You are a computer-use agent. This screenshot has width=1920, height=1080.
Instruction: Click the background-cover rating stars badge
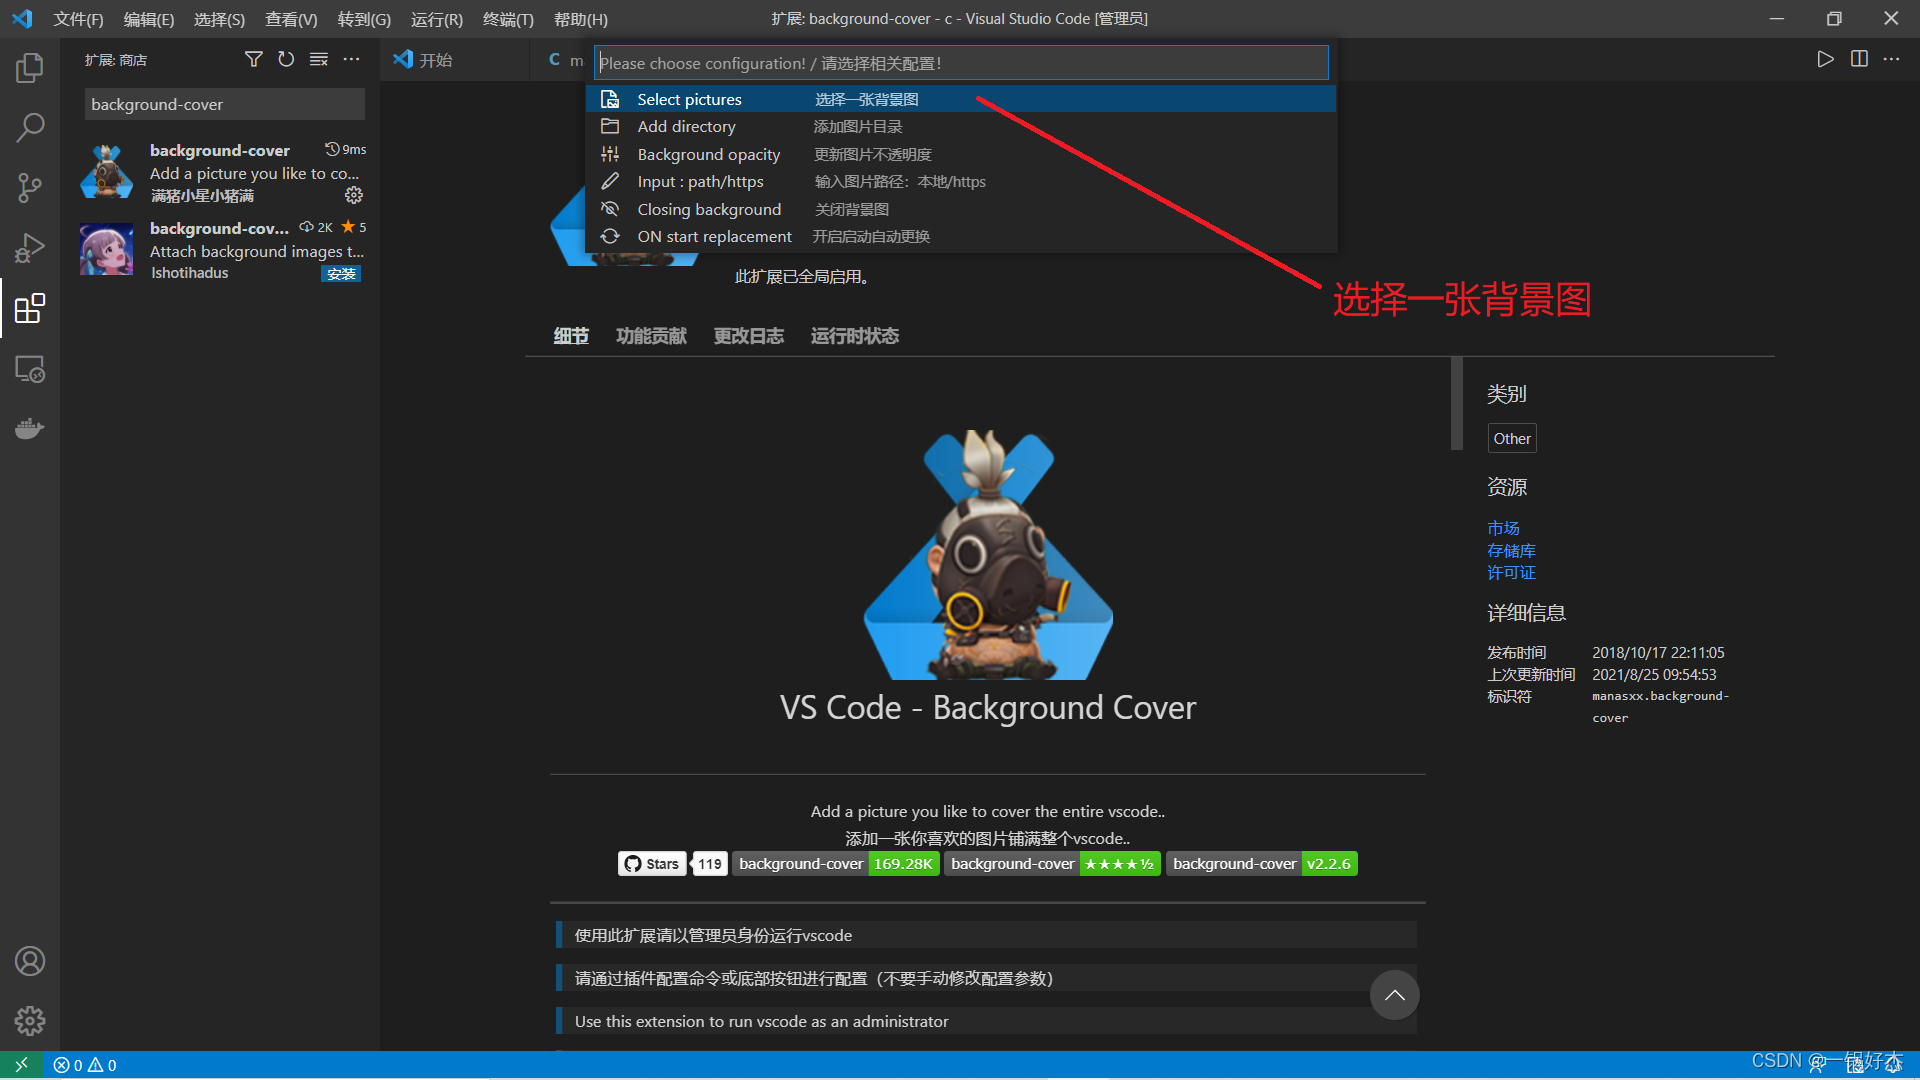(1054, 864)
